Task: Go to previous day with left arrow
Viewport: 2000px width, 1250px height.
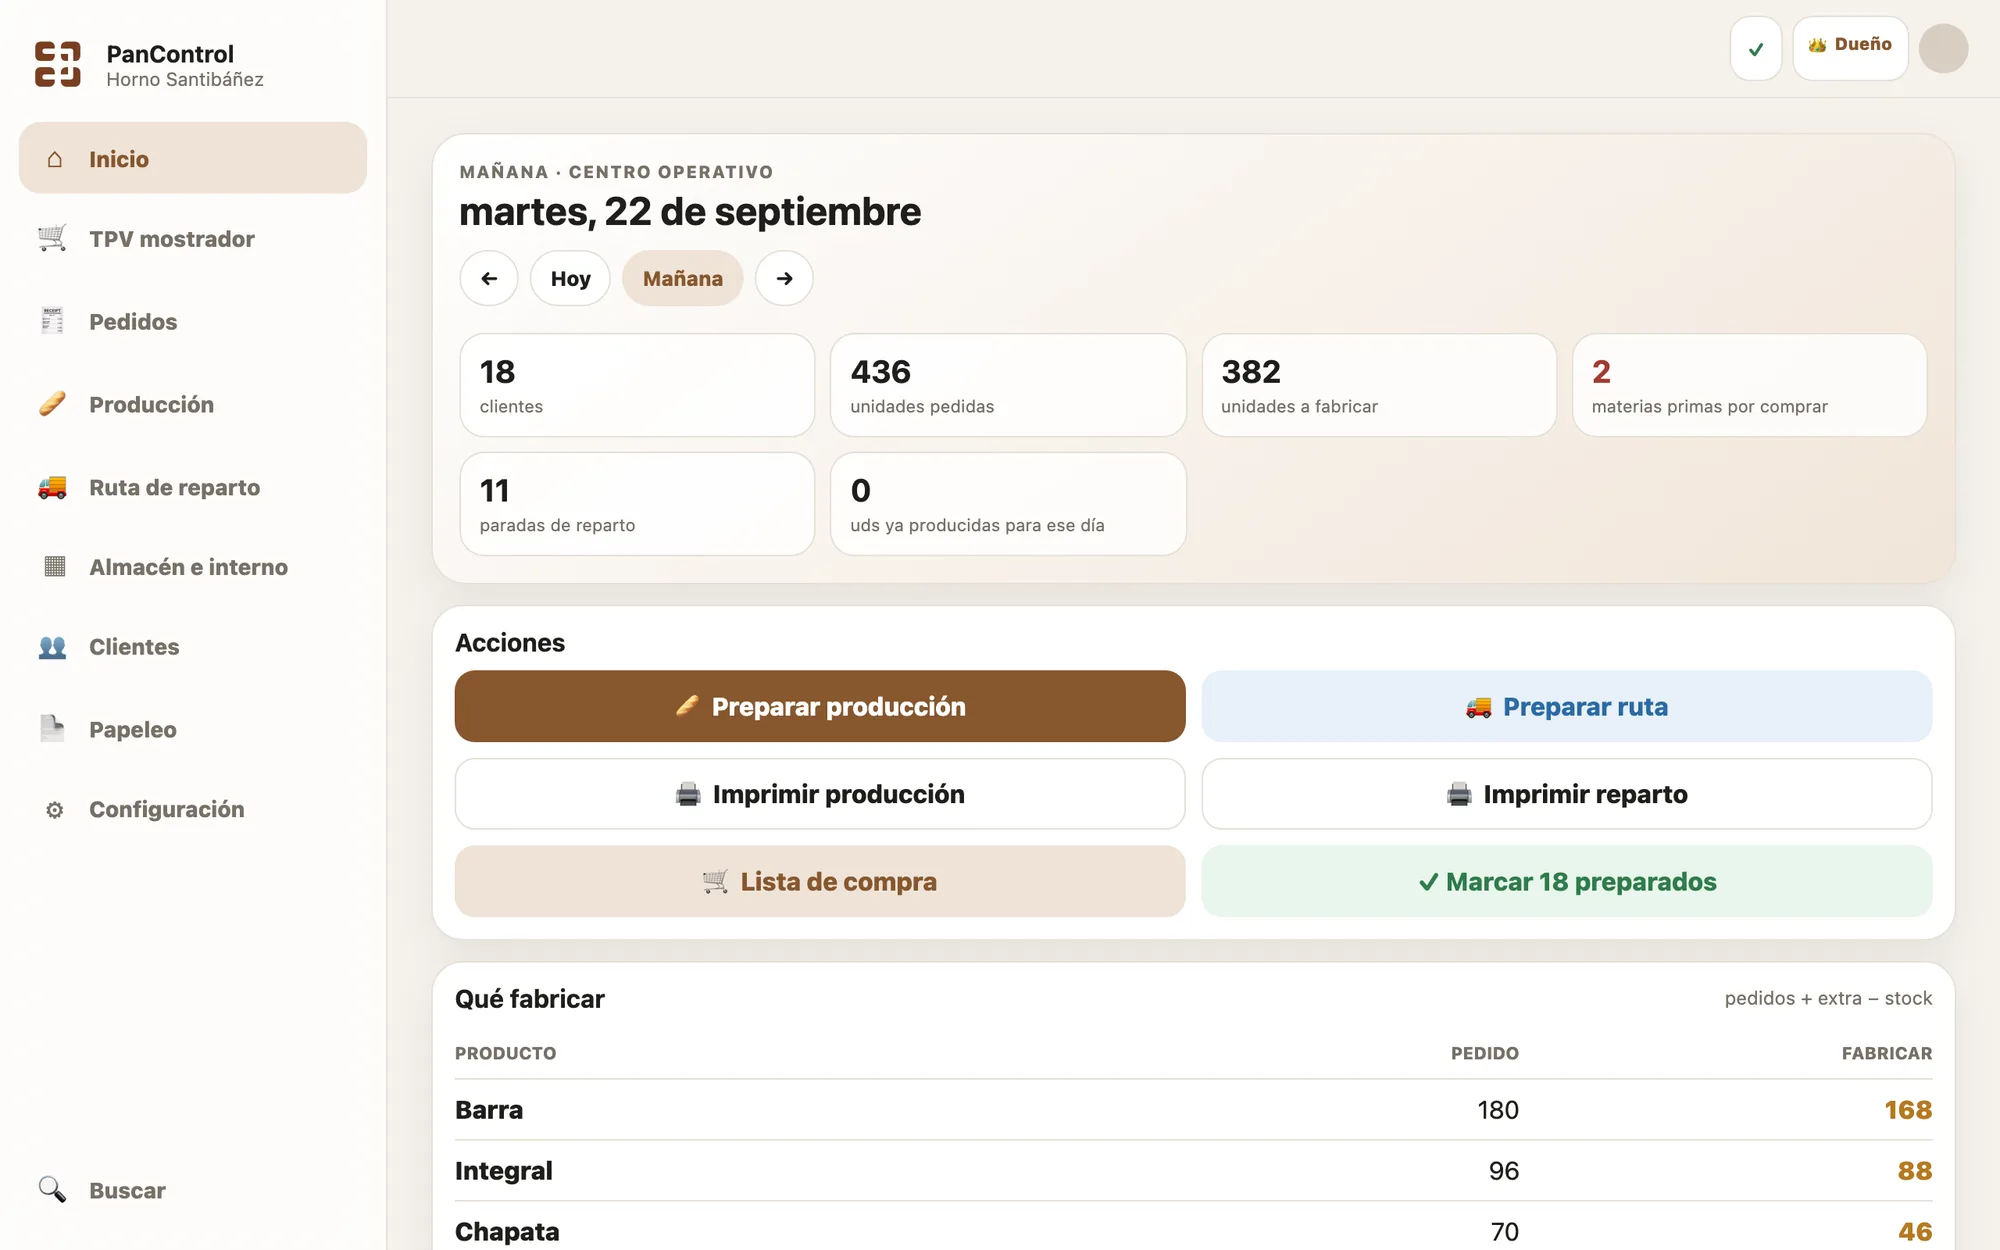Action: pos(489,278)
